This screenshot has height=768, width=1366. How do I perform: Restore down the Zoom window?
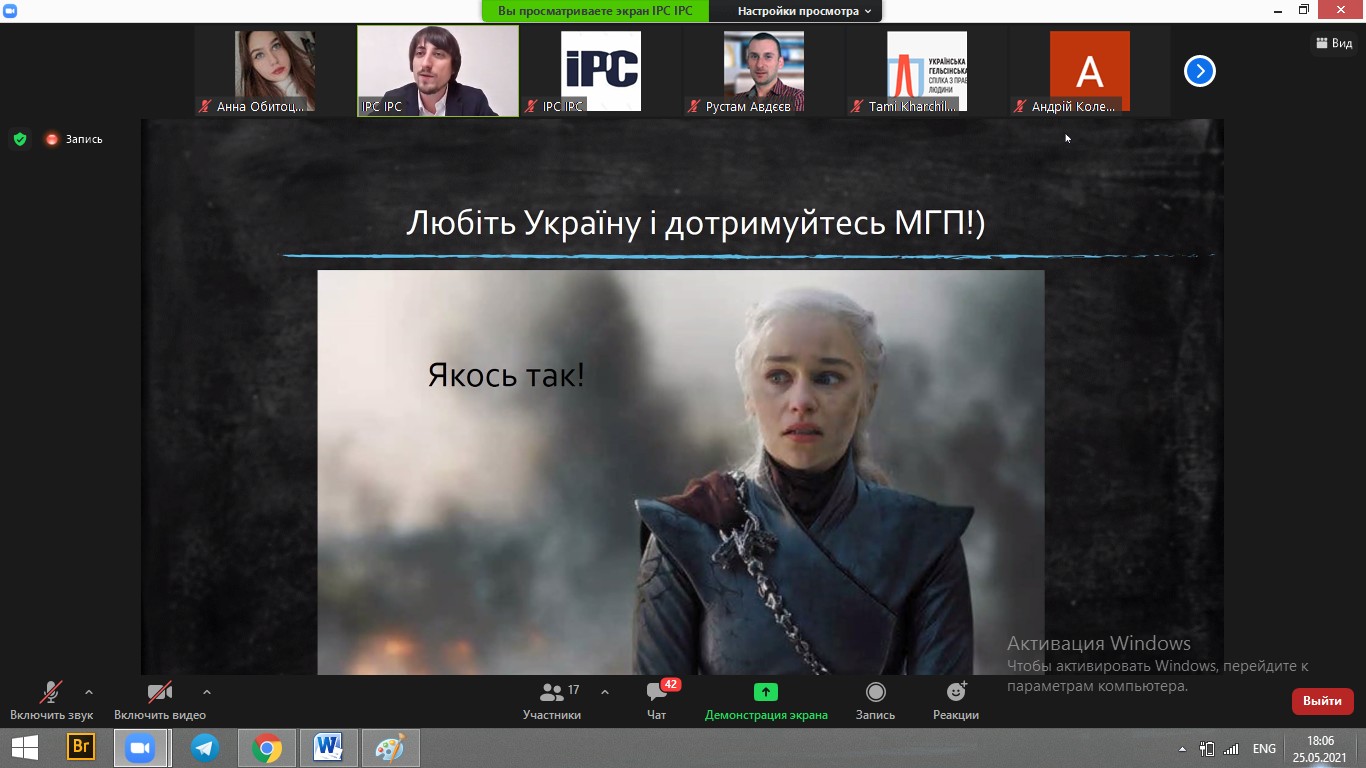(1304, 10)
